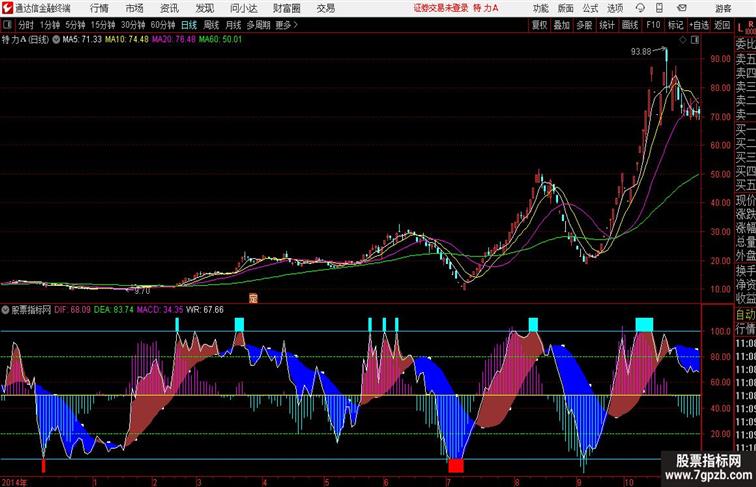
Task: Switch to the 60分钟 period tab
Action: click(163, 25)
